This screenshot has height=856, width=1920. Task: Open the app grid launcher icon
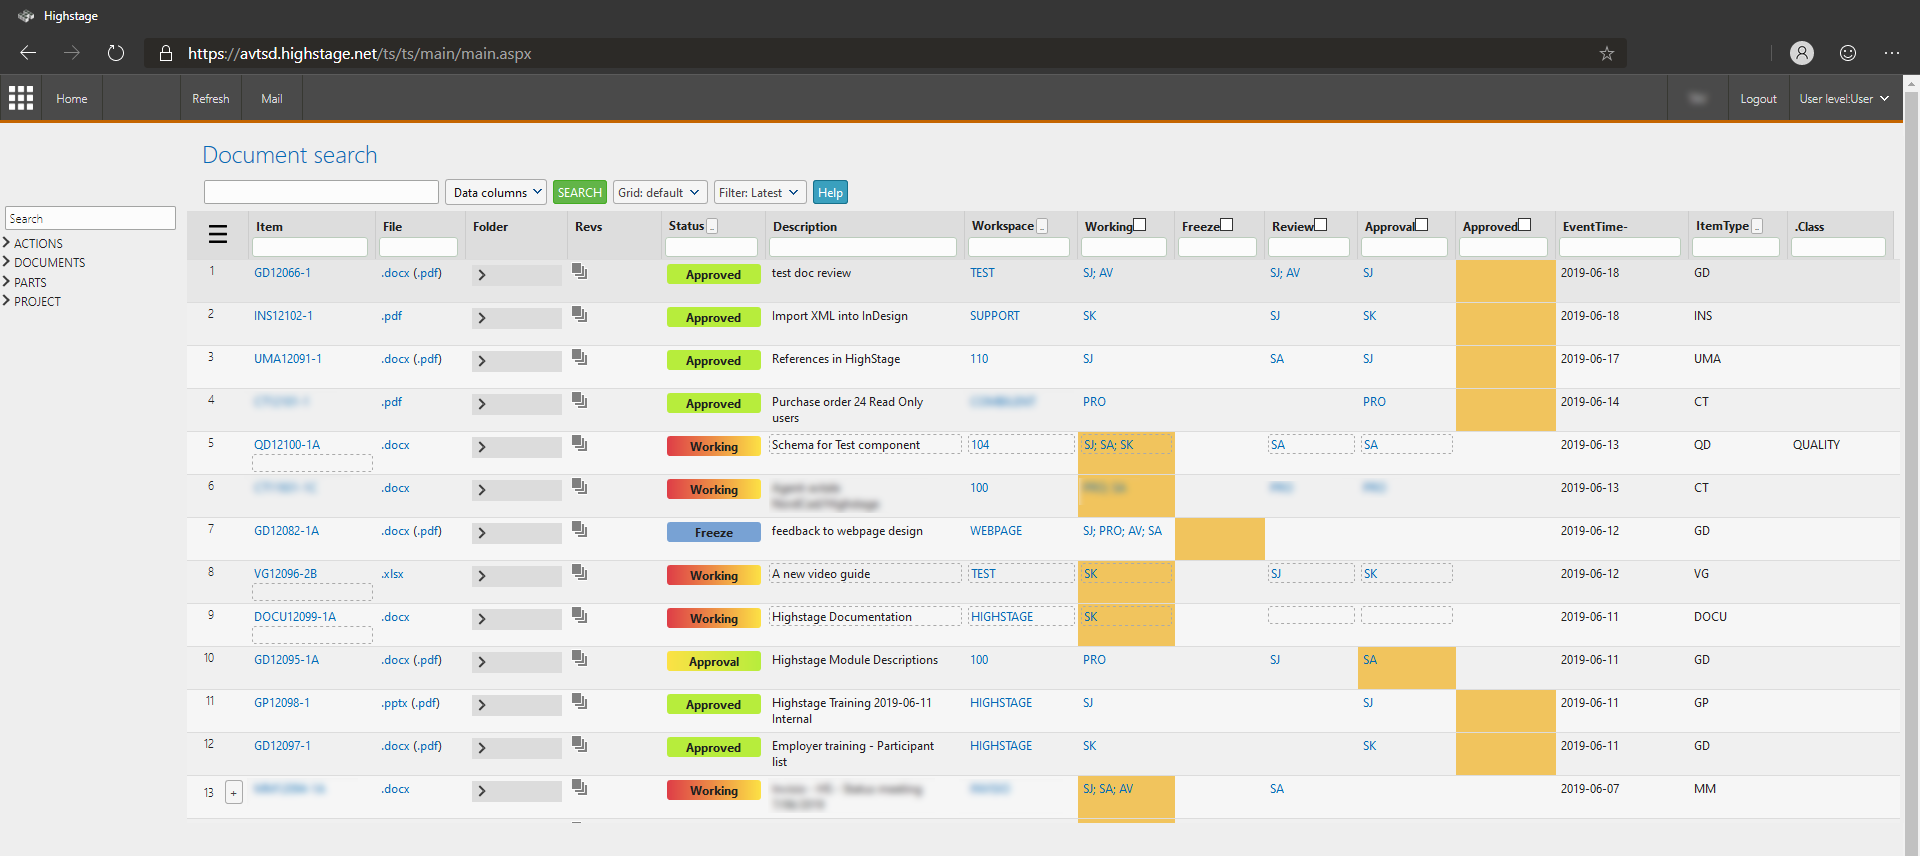21,98
